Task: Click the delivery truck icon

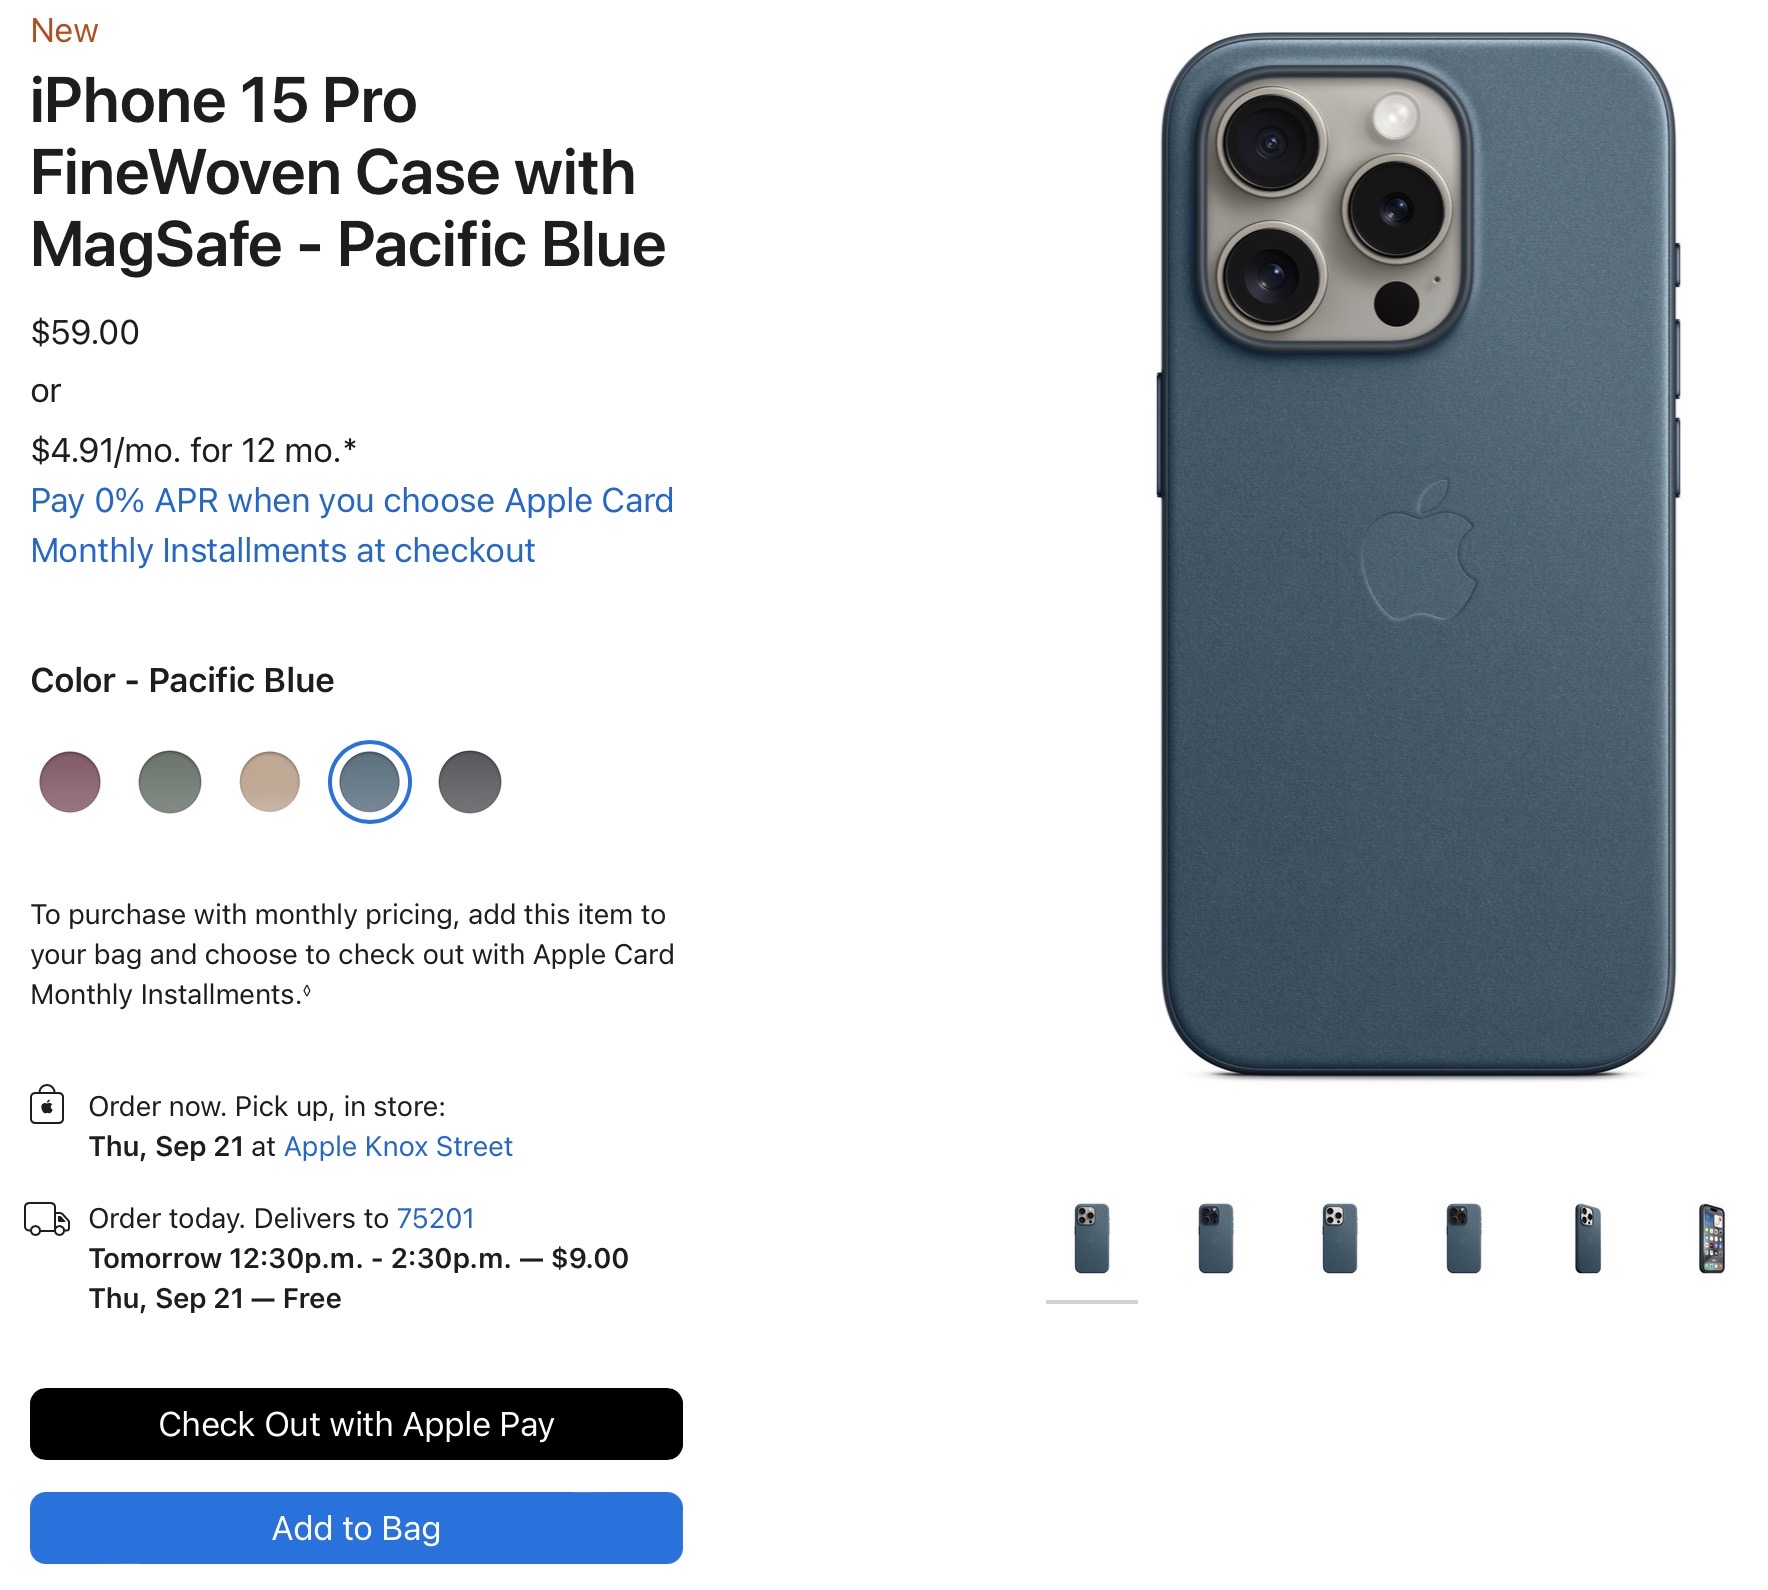Action: pos(47,1219)
